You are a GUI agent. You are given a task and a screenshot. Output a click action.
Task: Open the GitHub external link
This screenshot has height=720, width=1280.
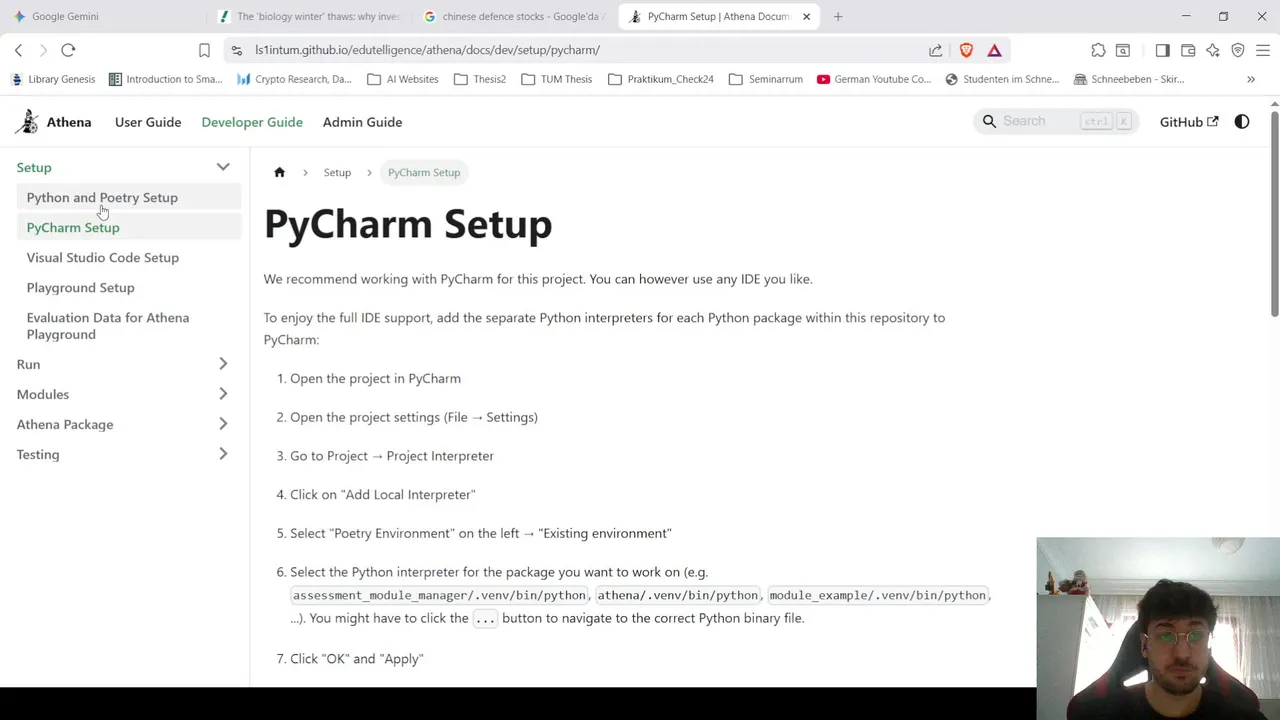[1189, 122]
